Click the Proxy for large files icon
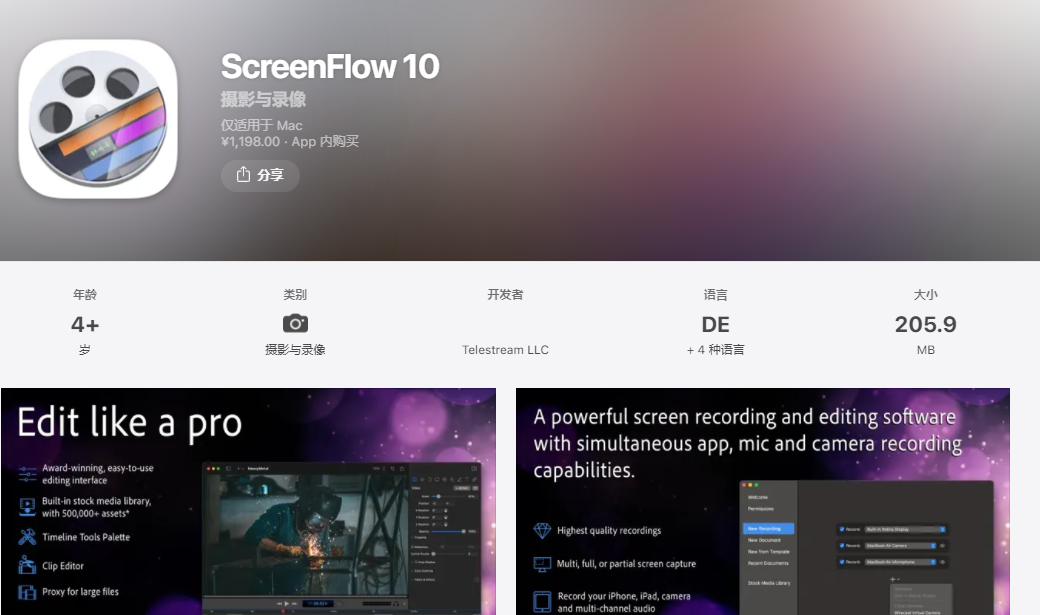Screen dimensions: 1040x615 [x=27, y=592]
